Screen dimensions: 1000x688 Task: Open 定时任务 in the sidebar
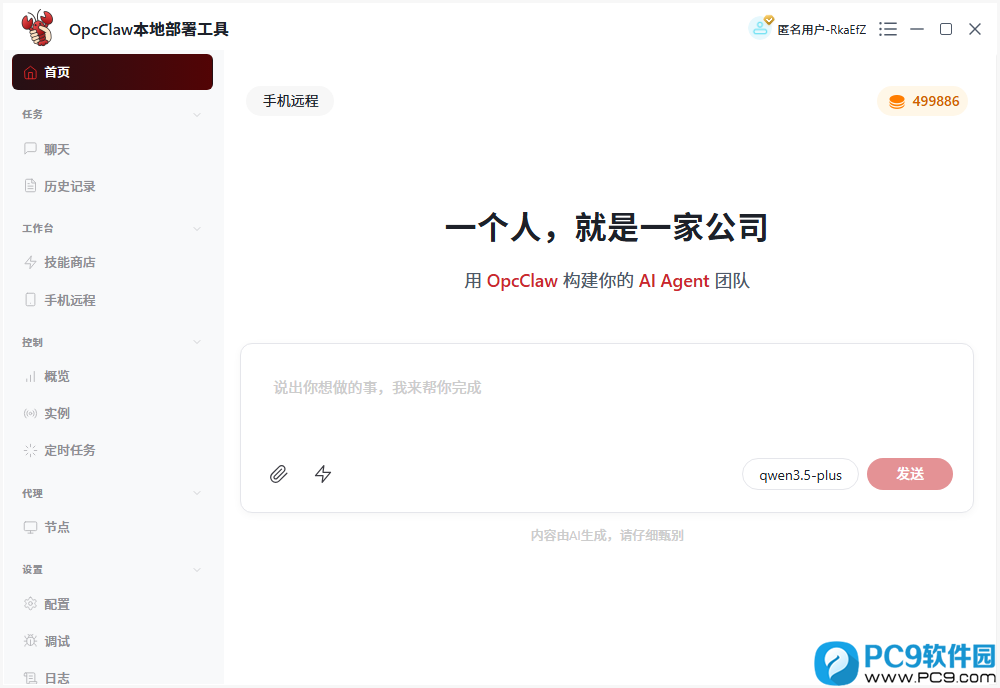[69, 450]
